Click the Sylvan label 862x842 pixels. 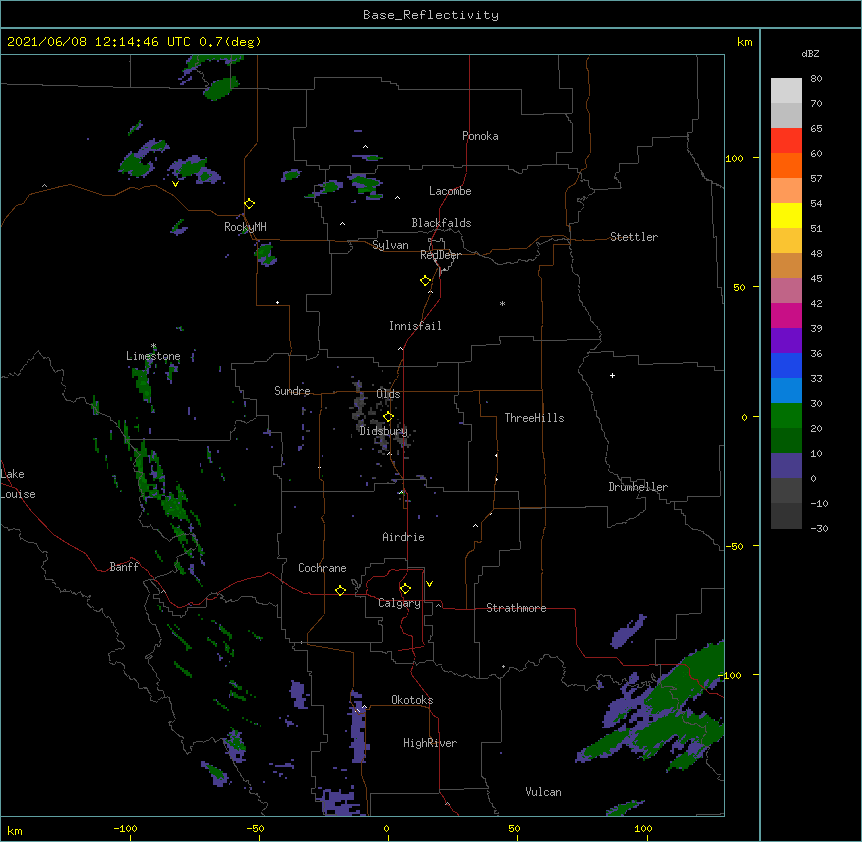(x=390, y=245)
